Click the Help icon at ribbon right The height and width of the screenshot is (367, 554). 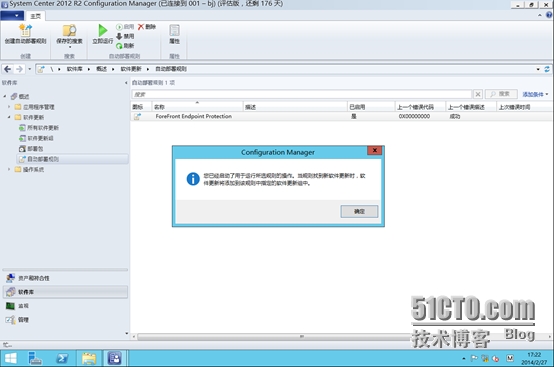click(549, 15)
